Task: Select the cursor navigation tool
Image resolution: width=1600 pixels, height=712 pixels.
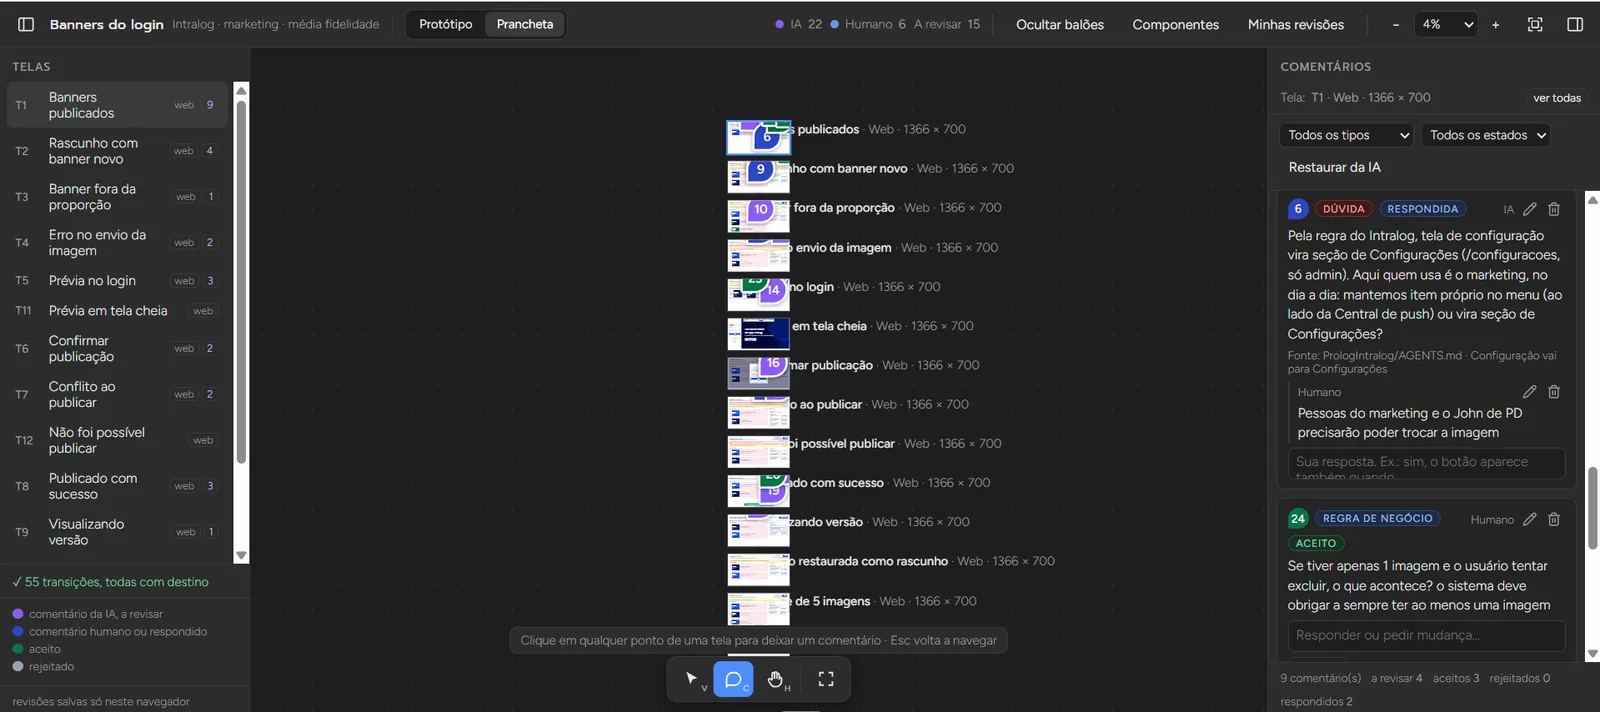Action: click(692, 679)
